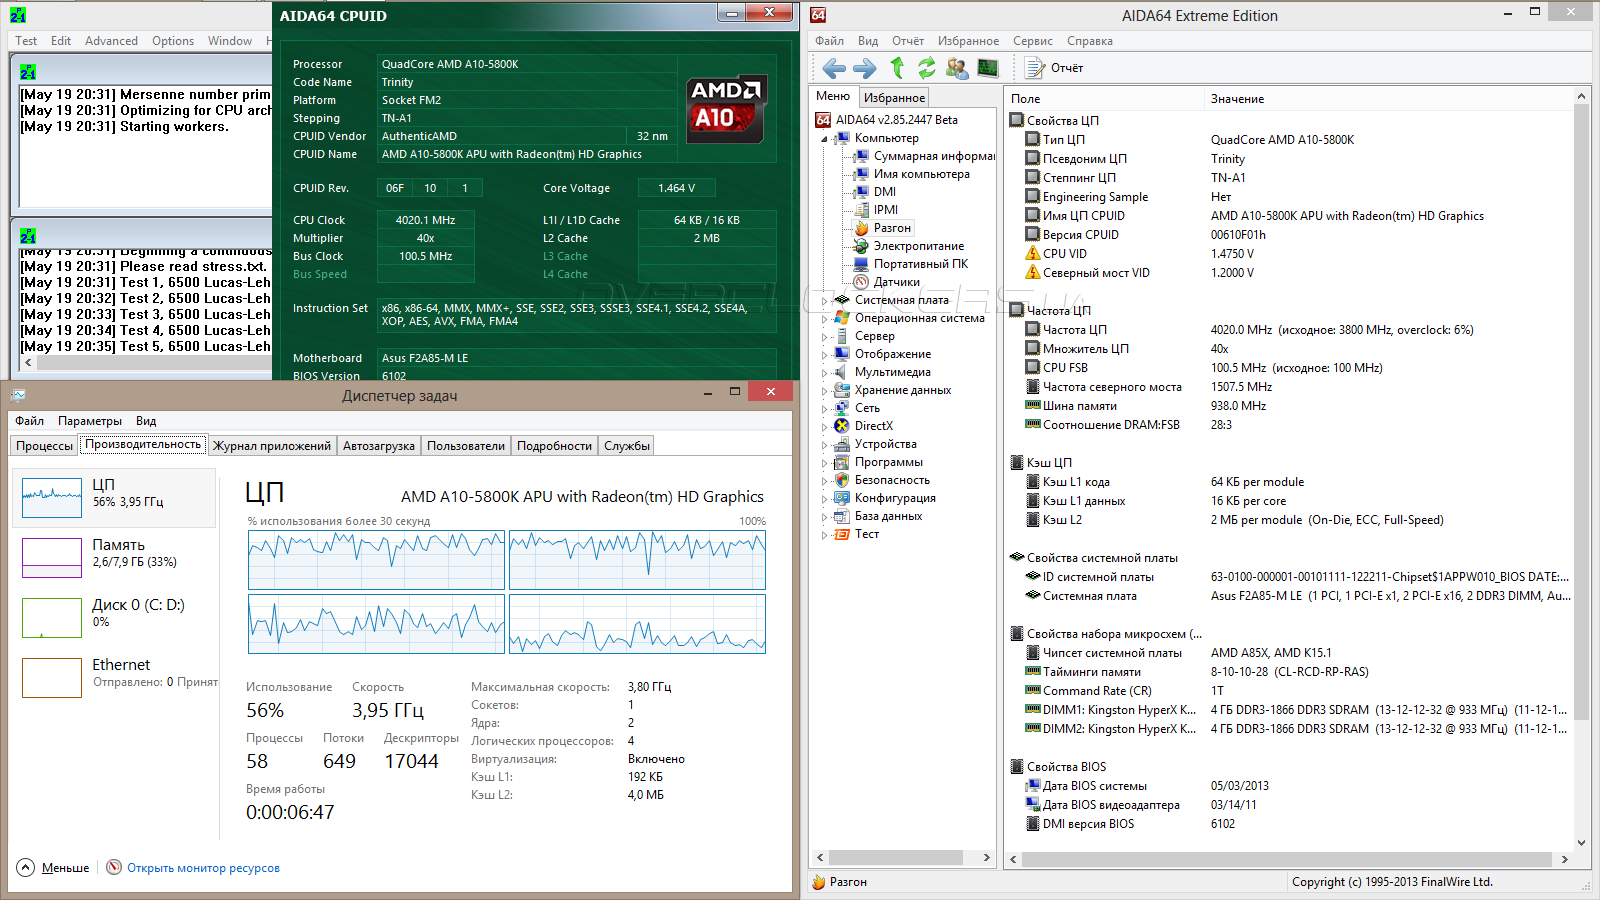Select the Датчики sensors tree item

(896, 282)
